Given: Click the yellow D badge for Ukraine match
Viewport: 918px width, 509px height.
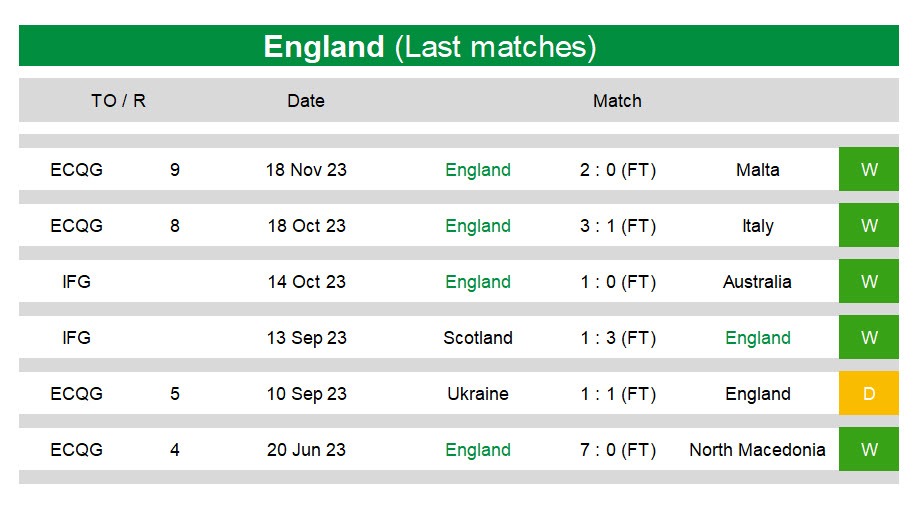Looking at the screenshot, I should (869, 394).
